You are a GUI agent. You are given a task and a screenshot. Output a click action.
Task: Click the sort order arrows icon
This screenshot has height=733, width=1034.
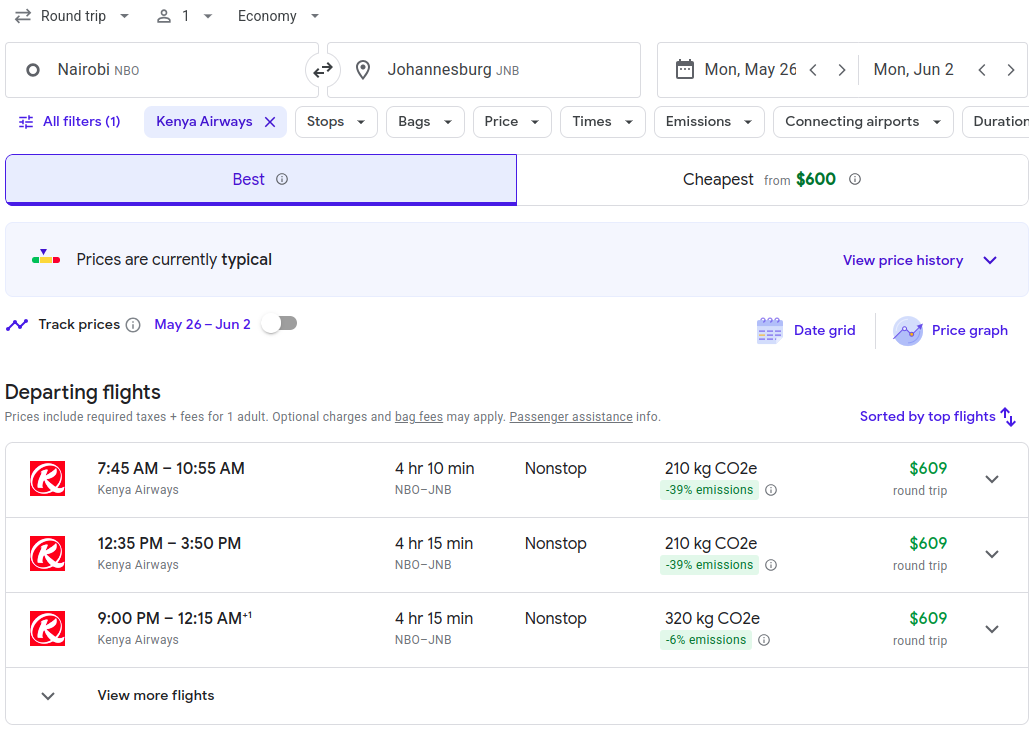pos(1008,417)
